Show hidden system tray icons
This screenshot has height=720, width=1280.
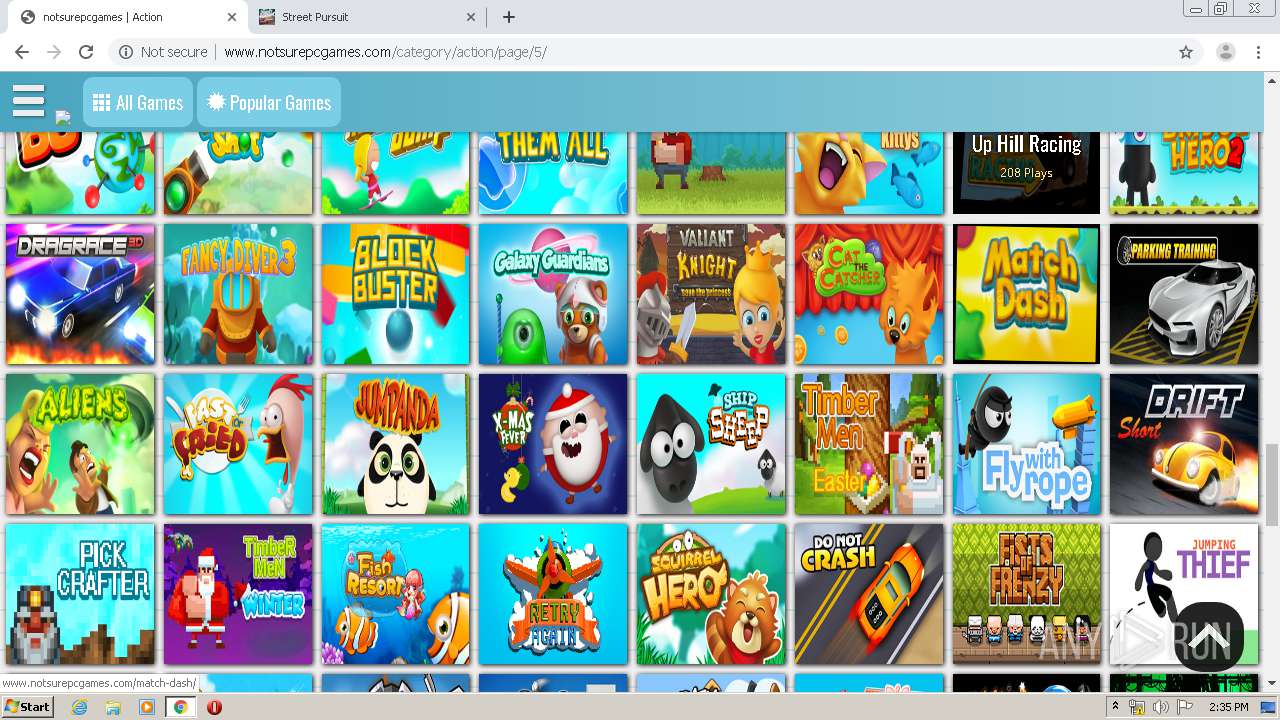[x=1115, y=707]
